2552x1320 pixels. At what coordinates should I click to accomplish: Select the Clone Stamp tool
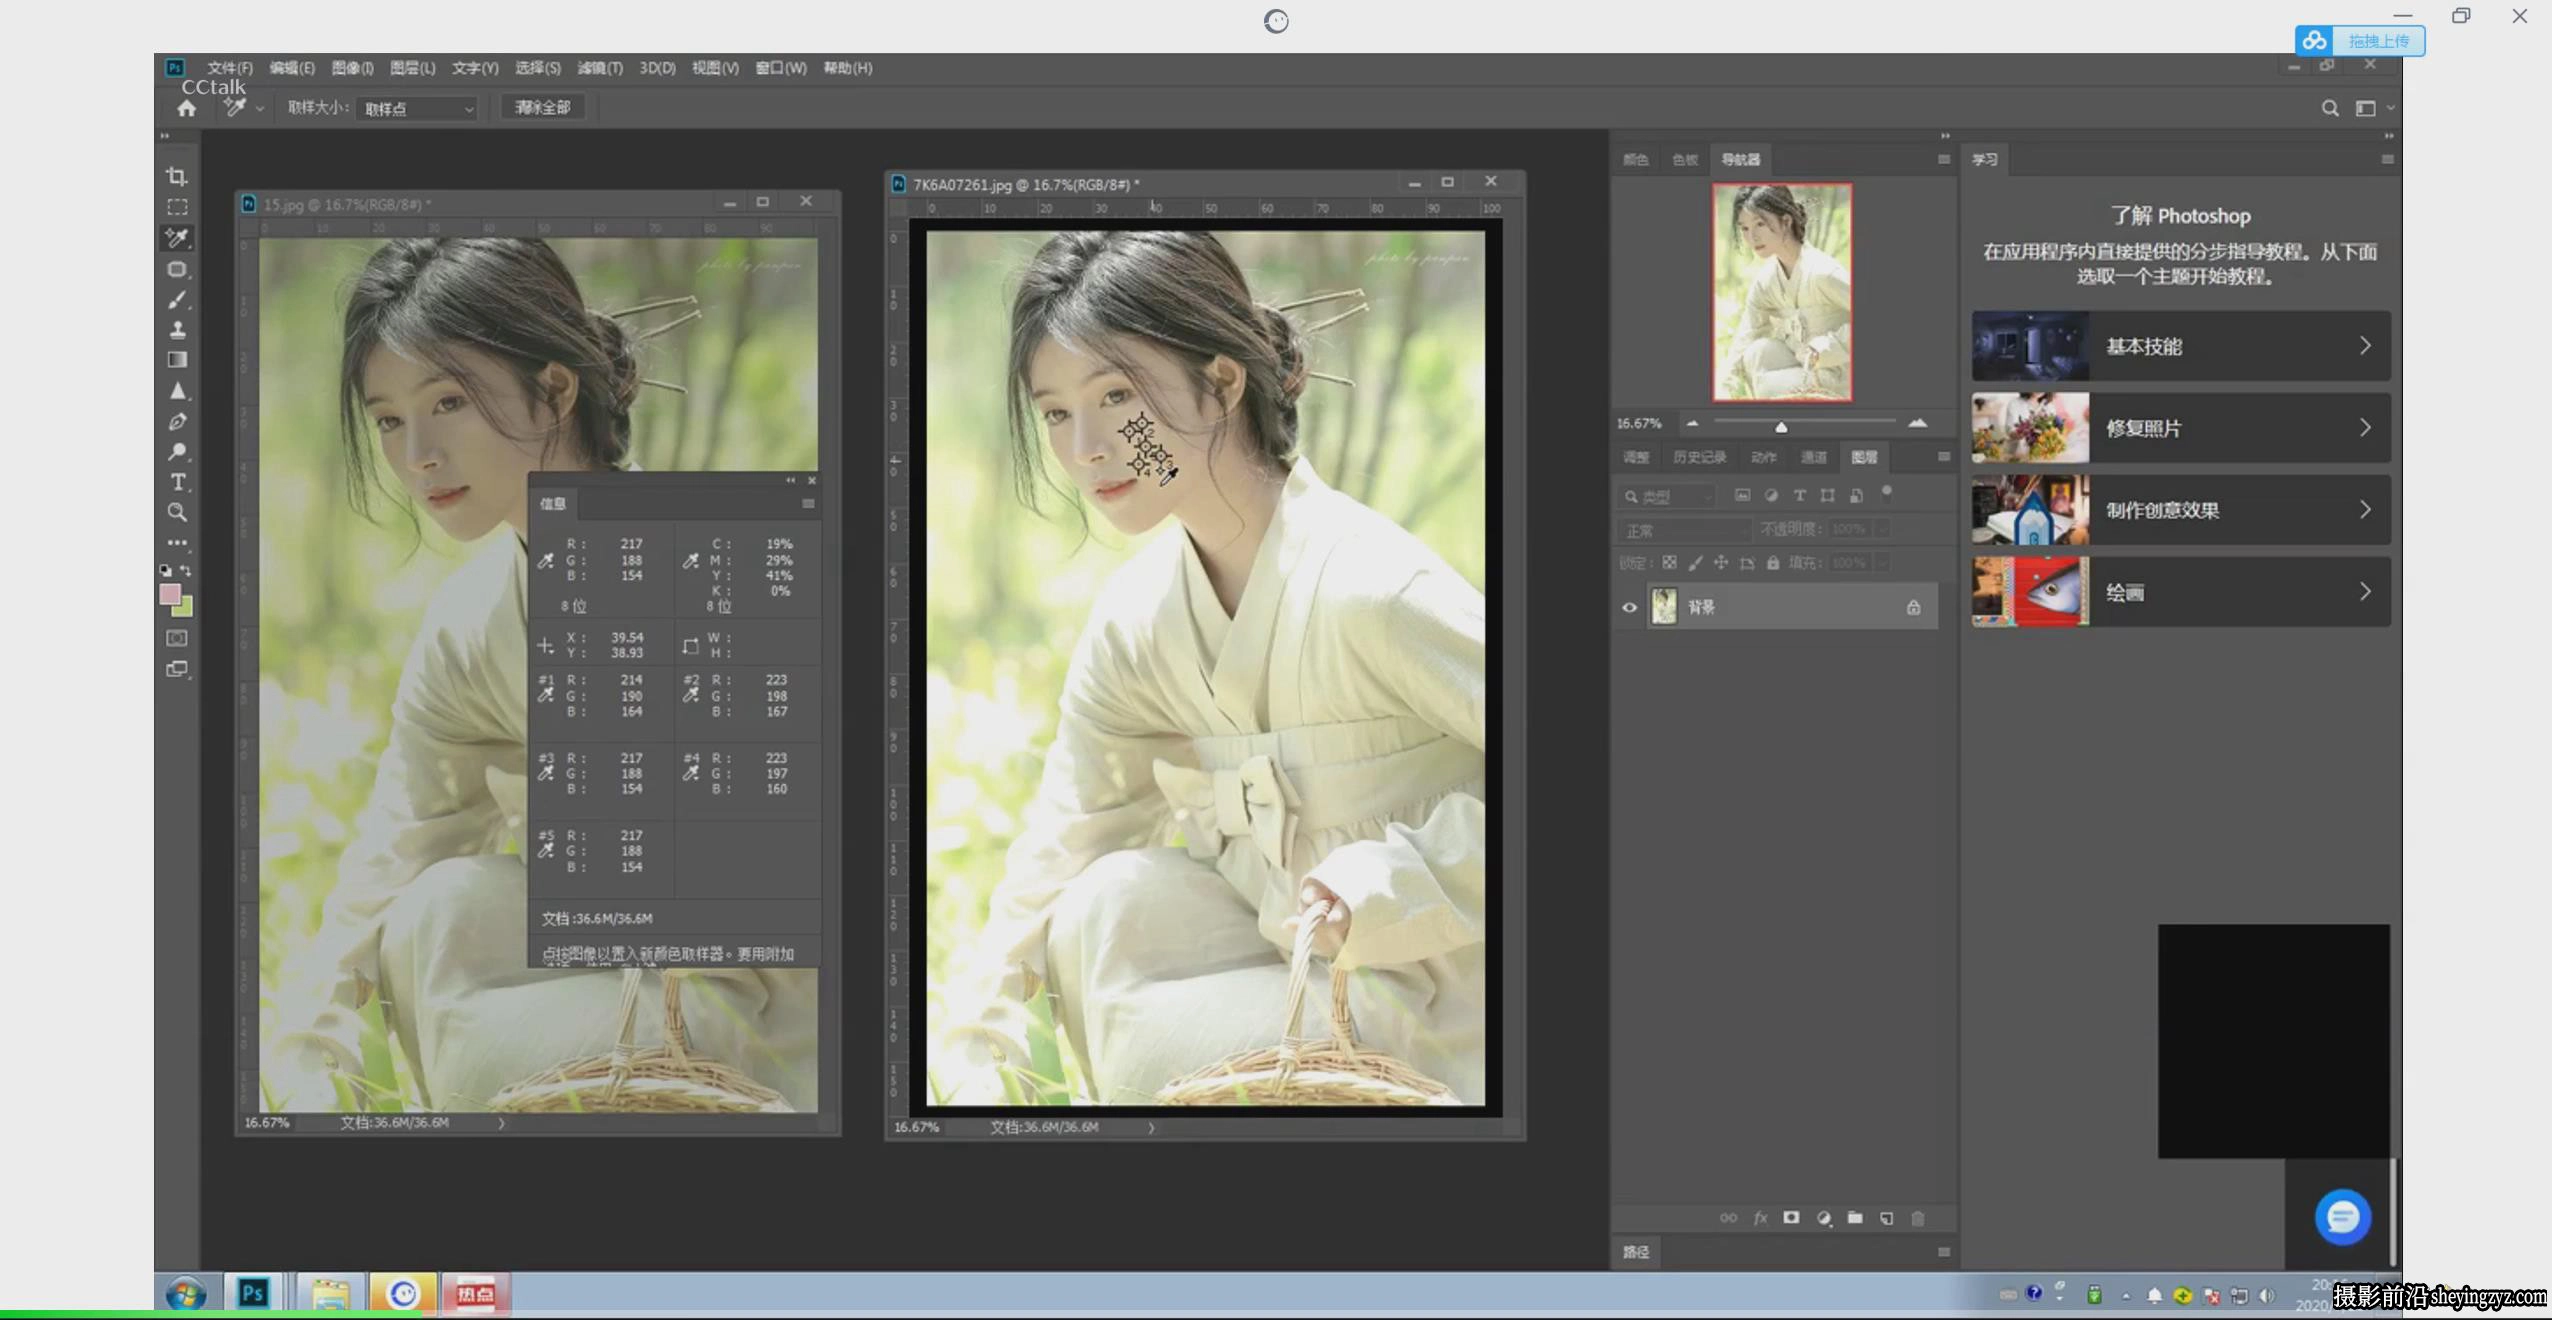[177, 329]
